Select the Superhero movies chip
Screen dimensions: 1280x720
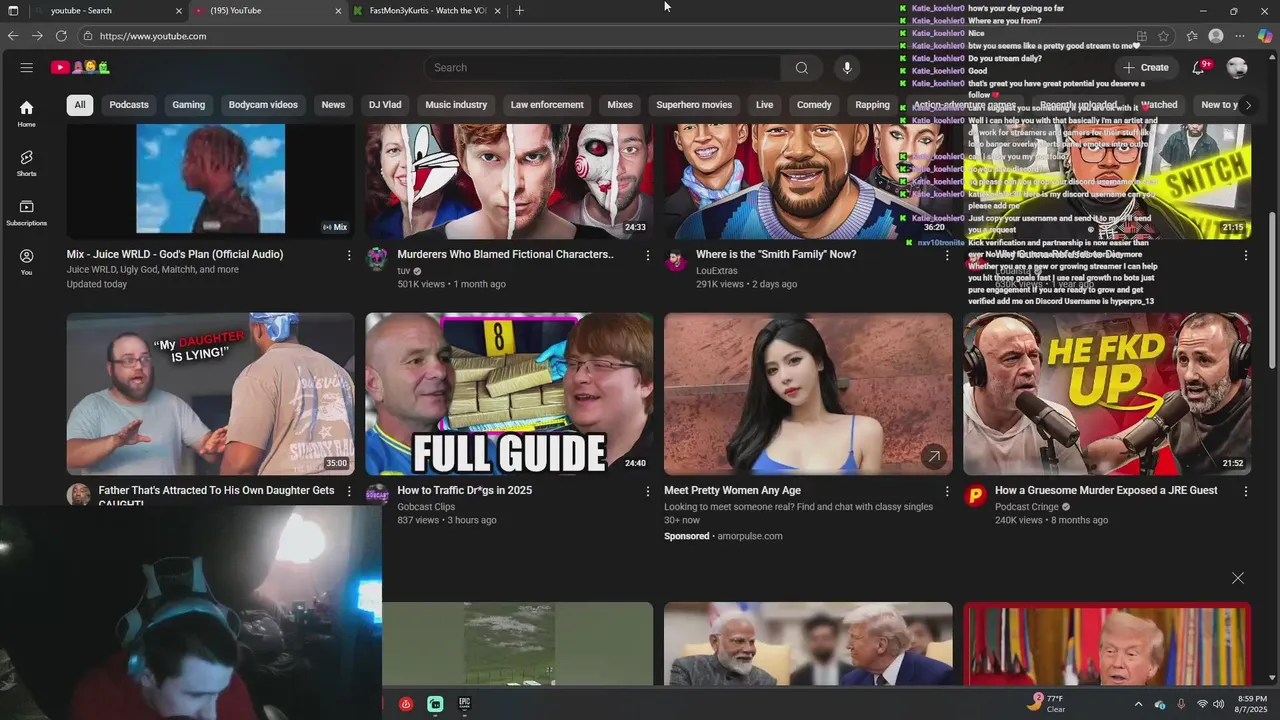coord(694,105)
